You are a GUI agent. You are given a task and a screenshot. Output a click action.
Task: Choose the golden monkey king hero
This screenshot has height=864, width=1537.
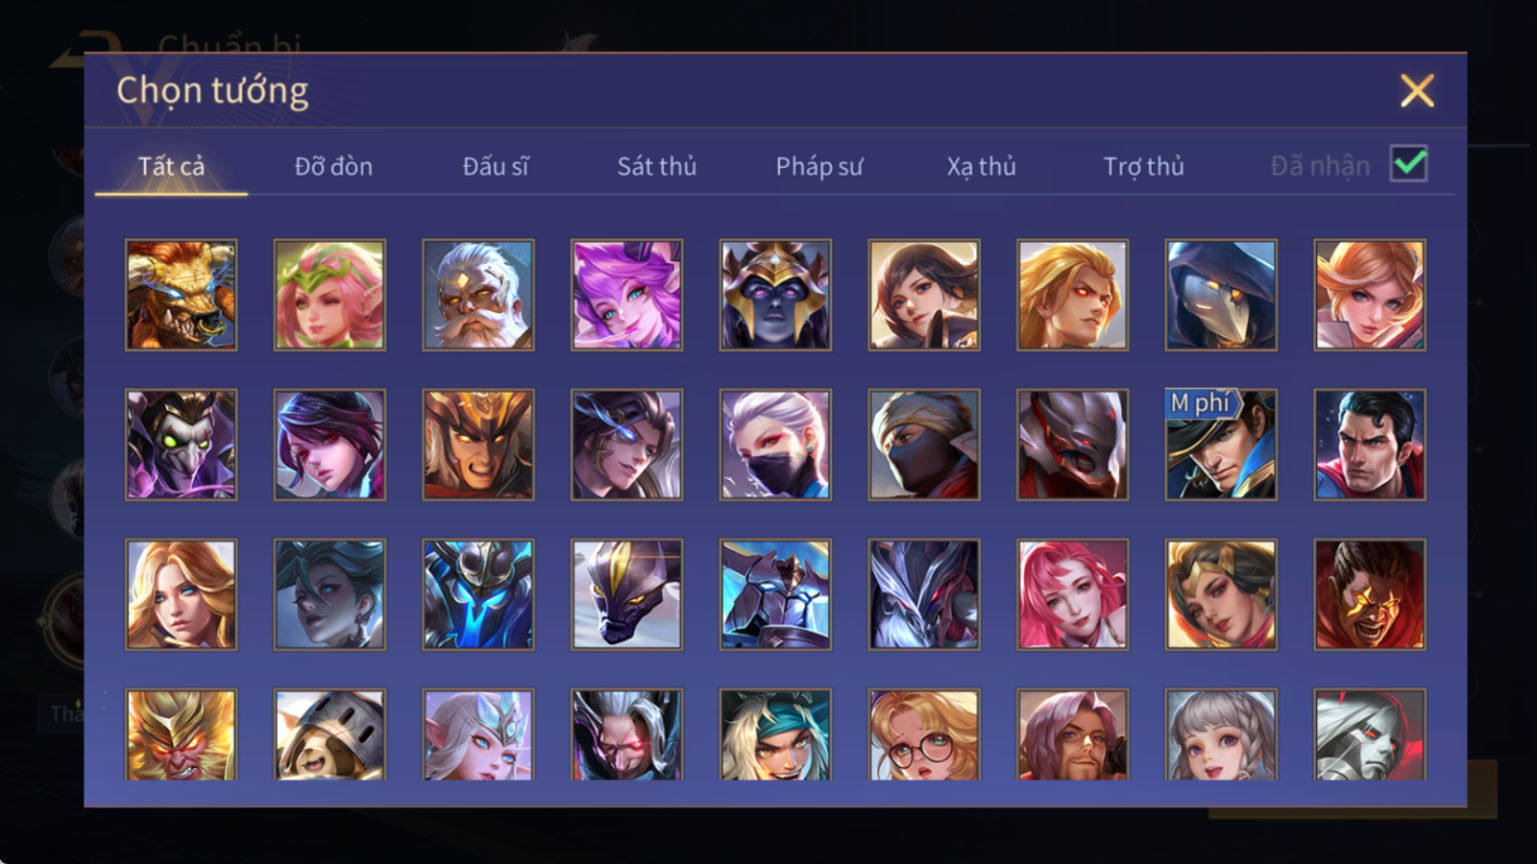click(181, 735)
